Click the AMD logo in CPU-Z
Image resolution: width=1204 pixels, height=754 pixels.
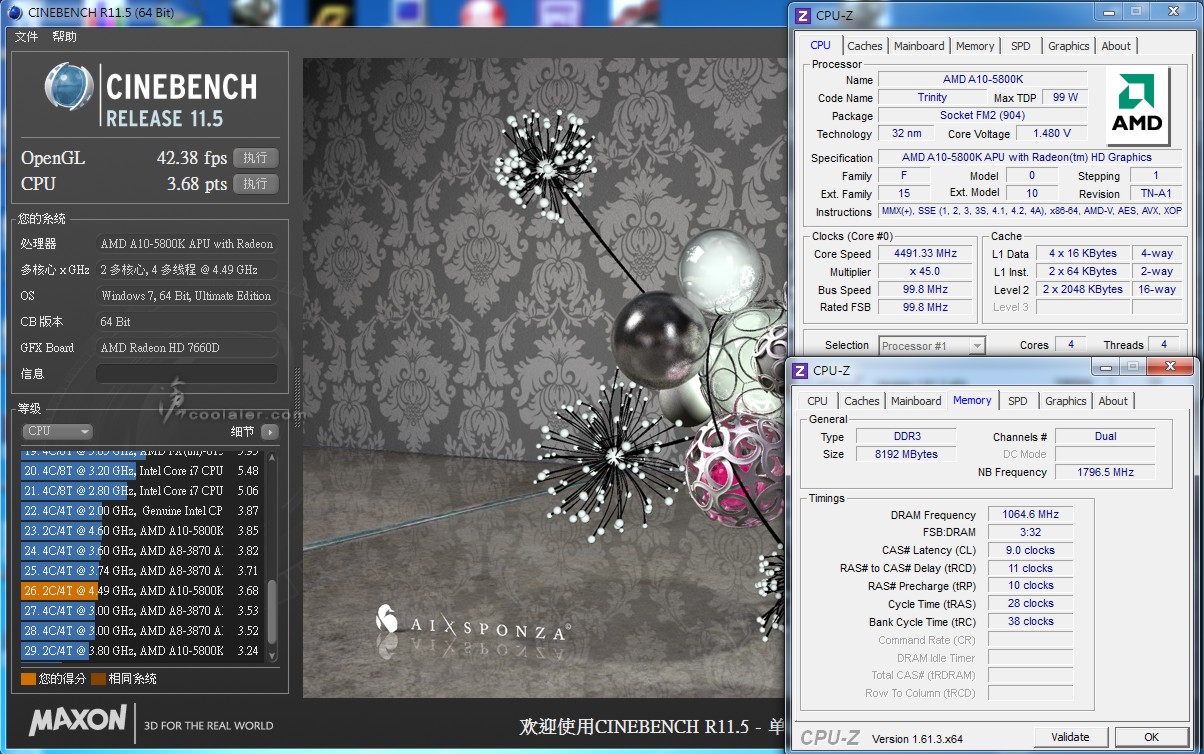tap(1138, 108)
